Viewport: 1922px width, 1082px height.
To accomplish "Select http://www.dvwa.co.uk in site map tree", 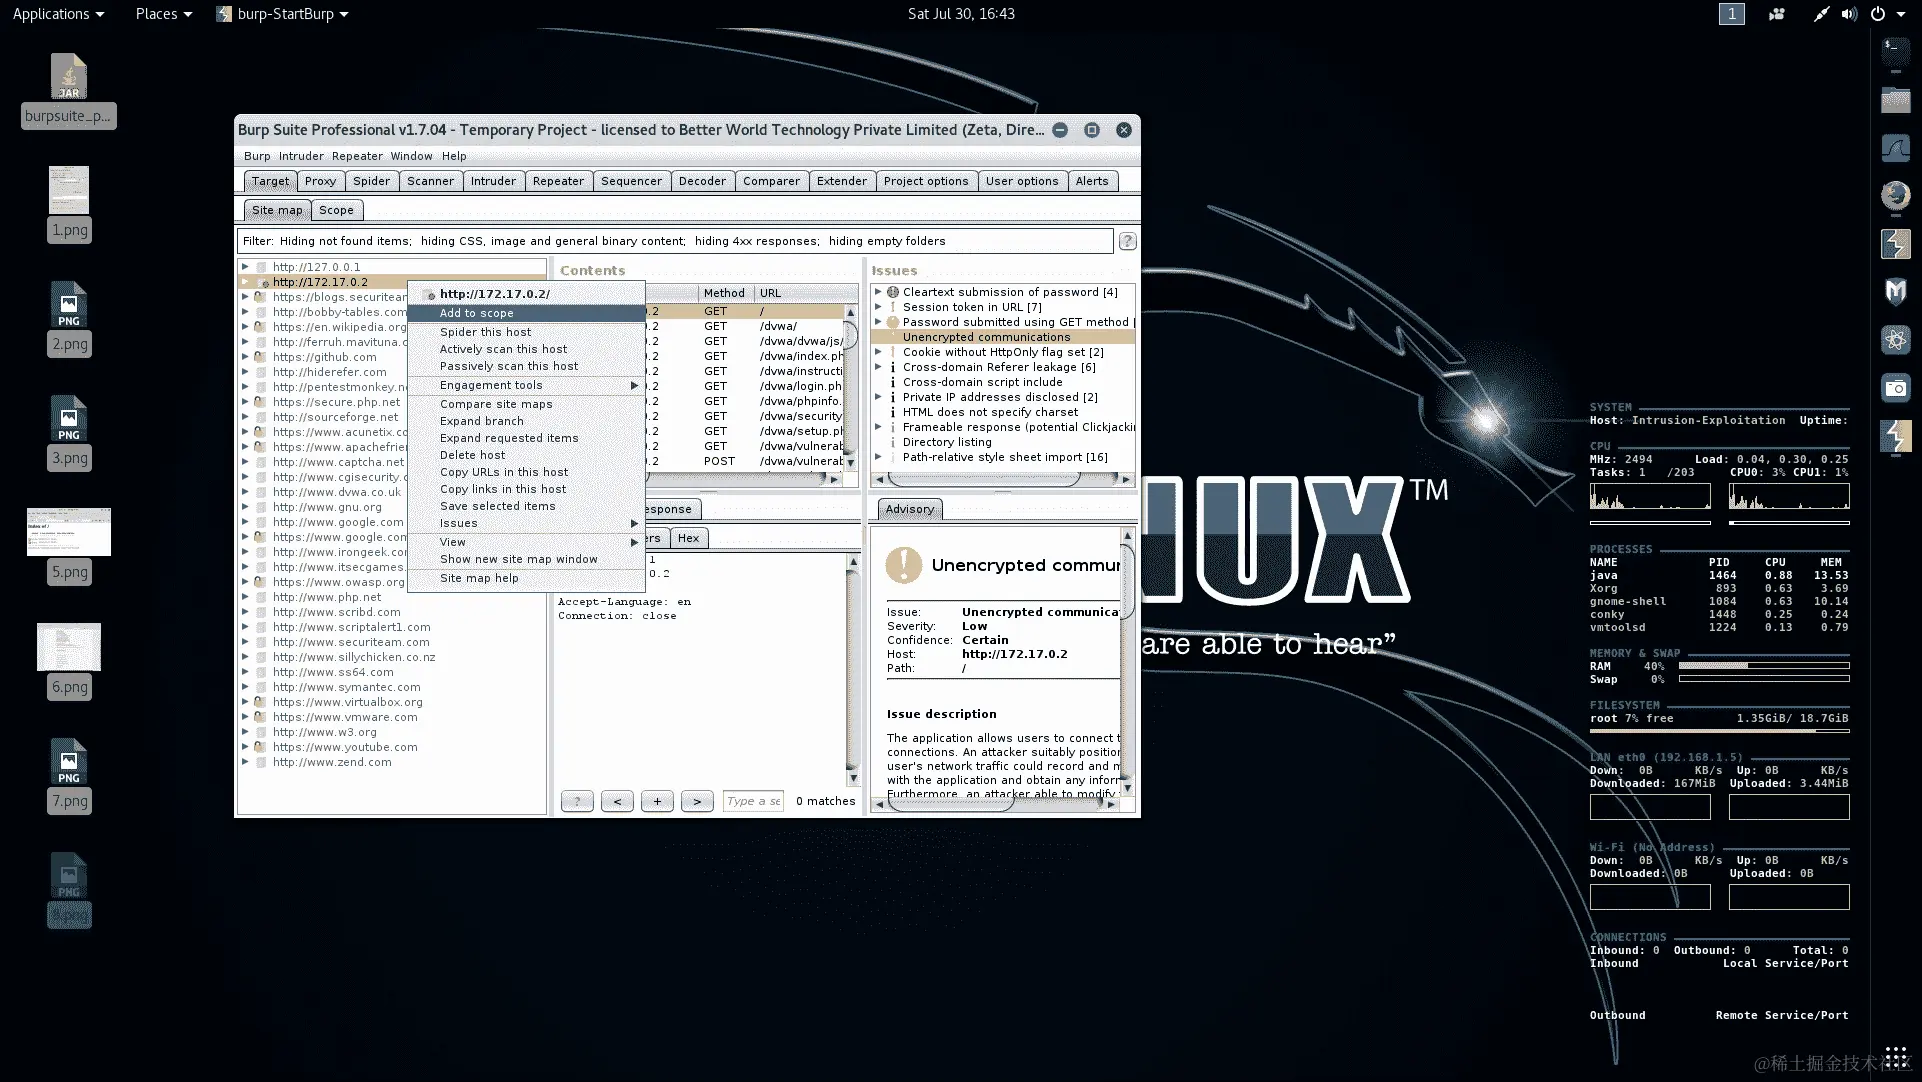I will click(x=337, y=492).
